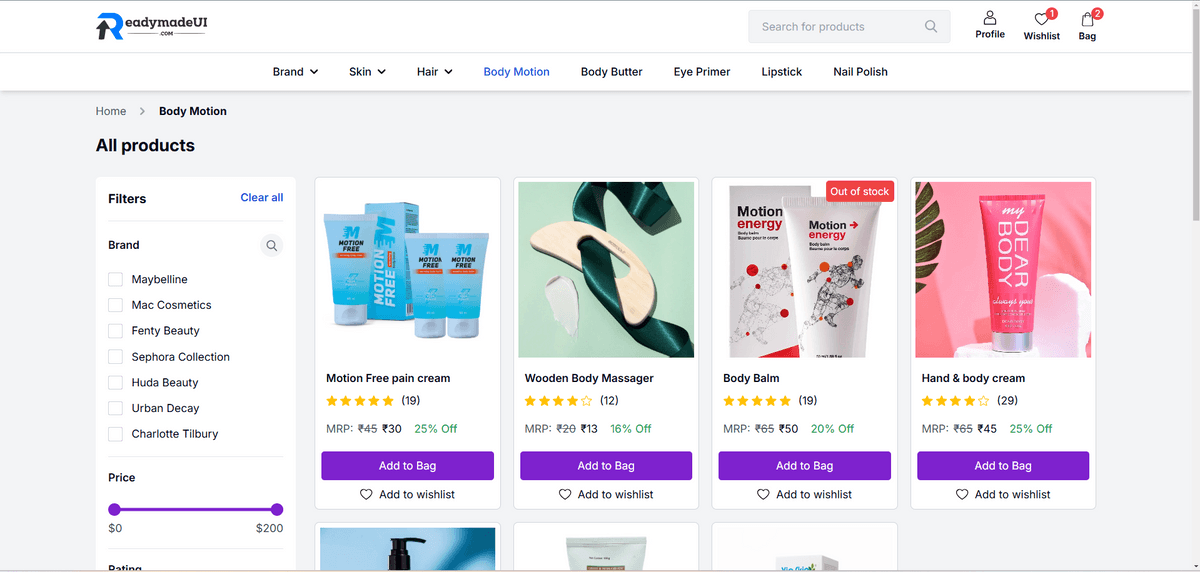This screenshot has height=572, width=1200.
Task: Open the Profile icon in header
Action: [x=989, y=18]
